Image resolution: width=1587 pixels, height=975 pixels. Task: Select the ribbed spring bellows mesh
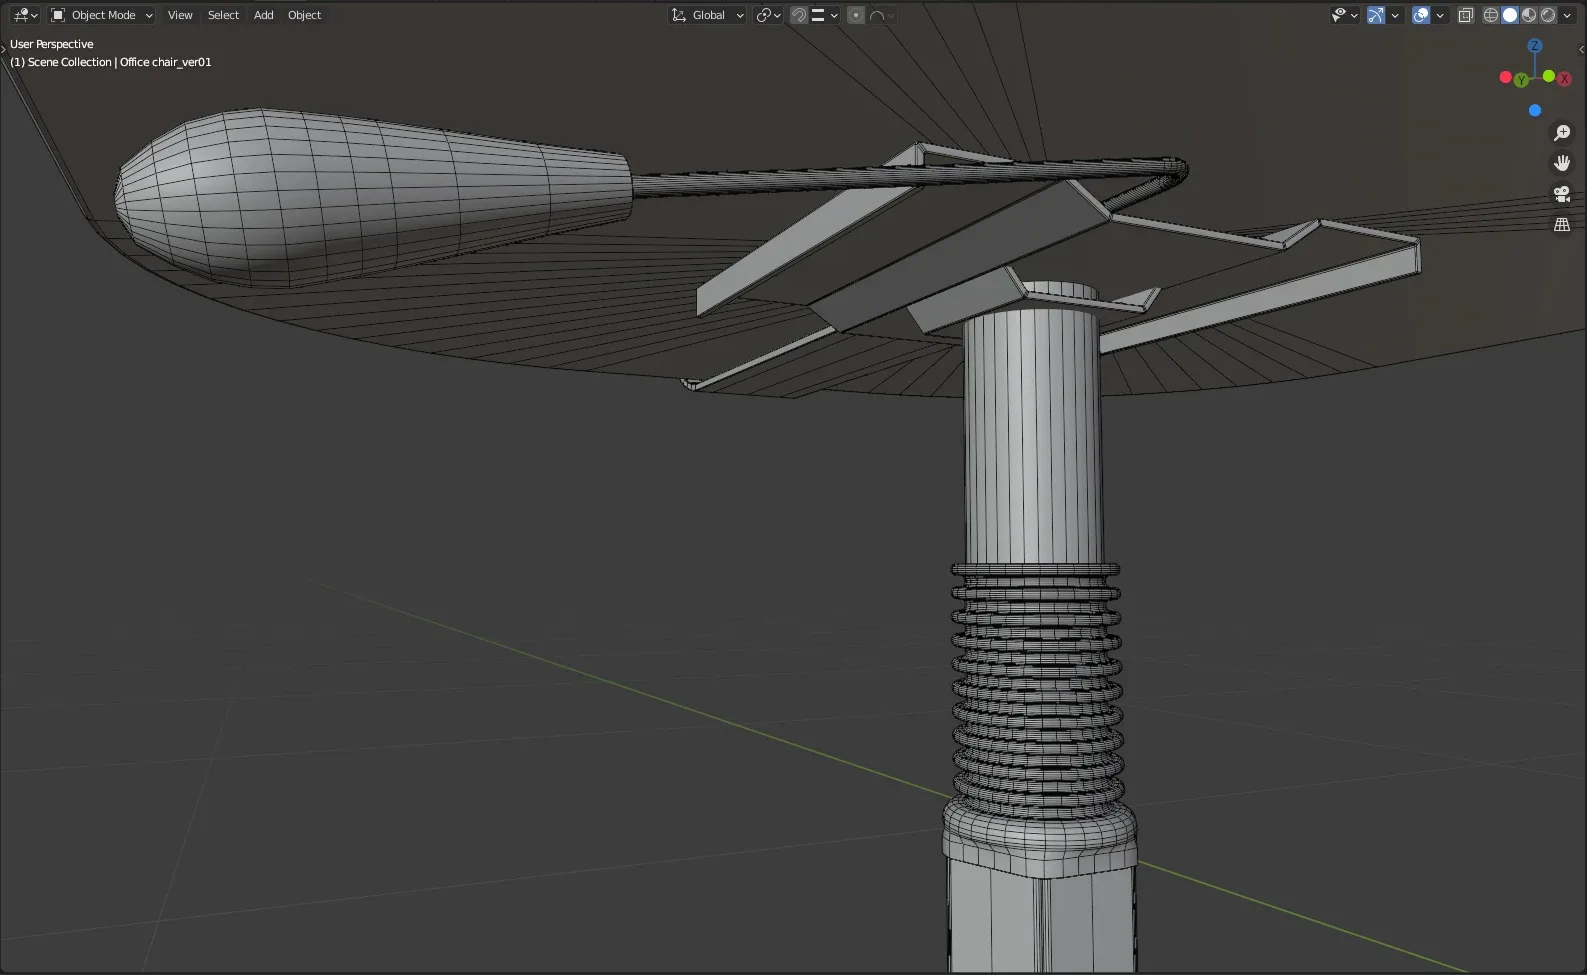click(1036, 690)
